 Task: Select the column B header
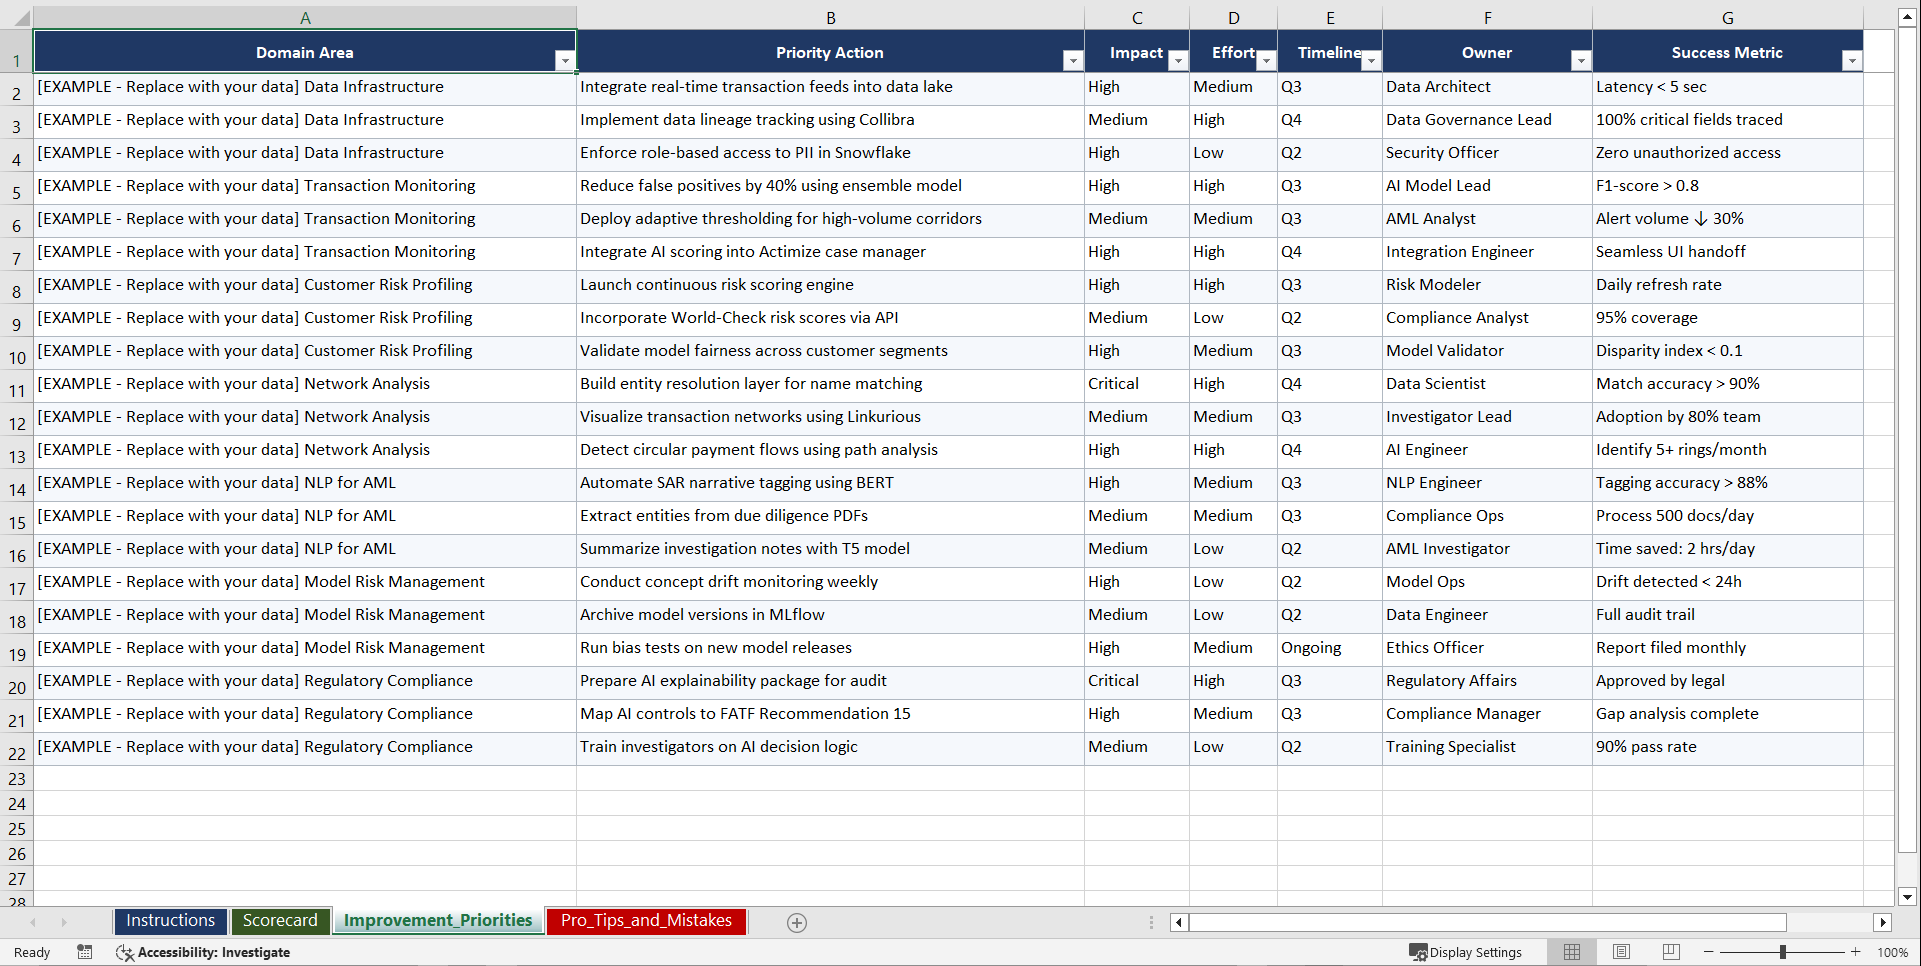[830, 17]
